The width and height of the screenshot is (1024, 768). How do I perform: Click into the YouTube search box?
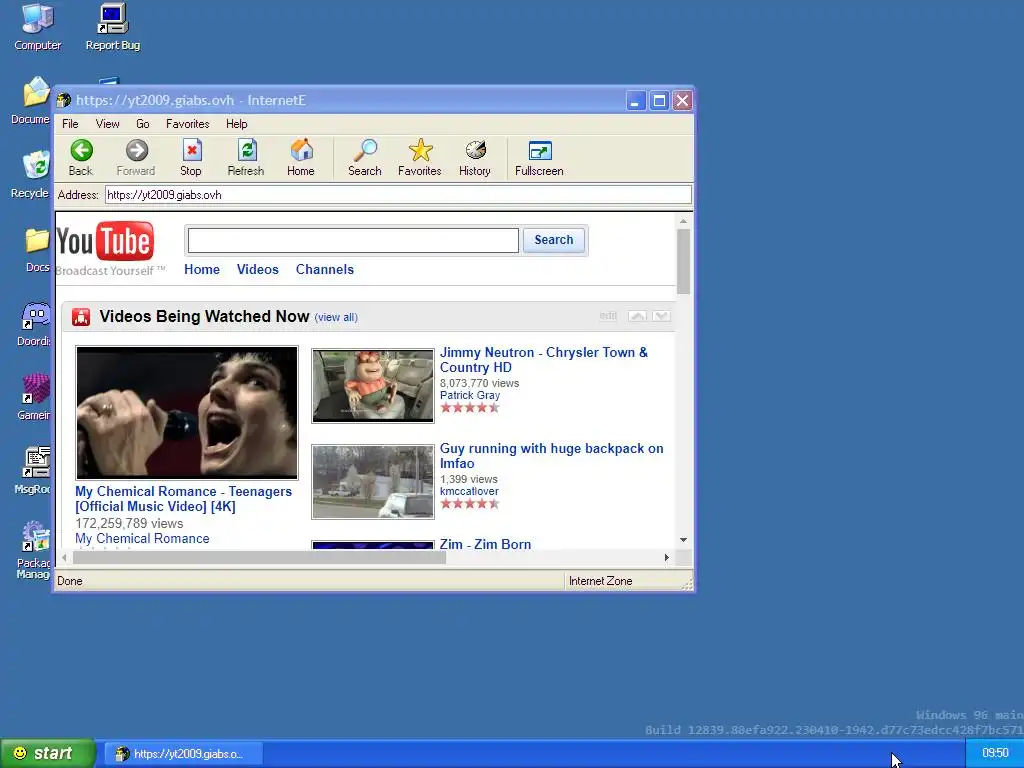click(353, 240)
